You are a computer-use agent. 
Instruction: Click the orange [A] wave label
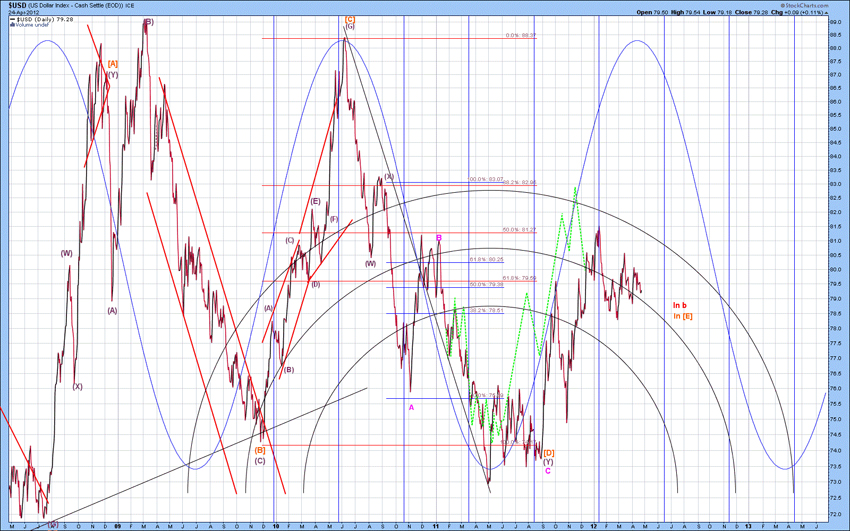tap(113, 63)
